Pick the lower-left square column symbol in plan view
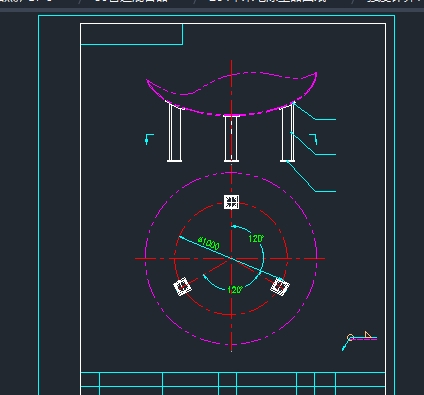424x395 pixels. [x=183, y=286]
